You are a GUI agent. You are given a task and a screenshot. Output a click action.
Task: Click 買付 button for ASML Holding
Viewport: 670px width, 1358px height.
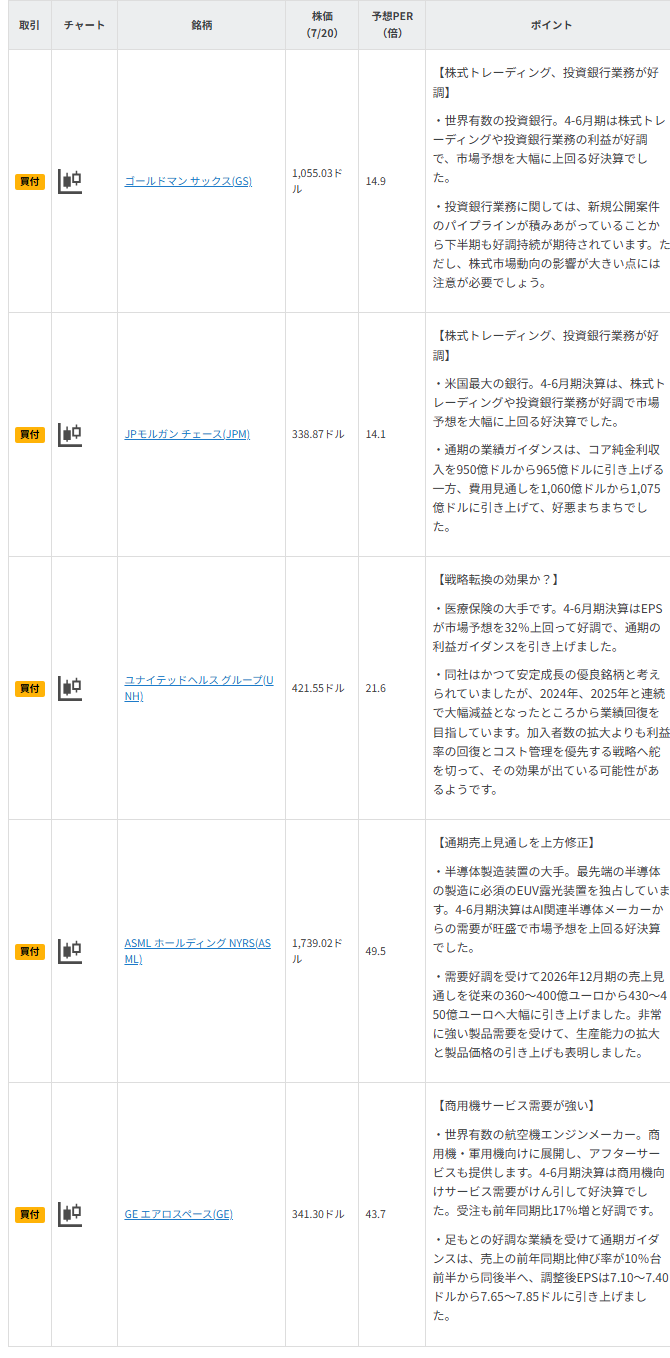coord(30,952)
